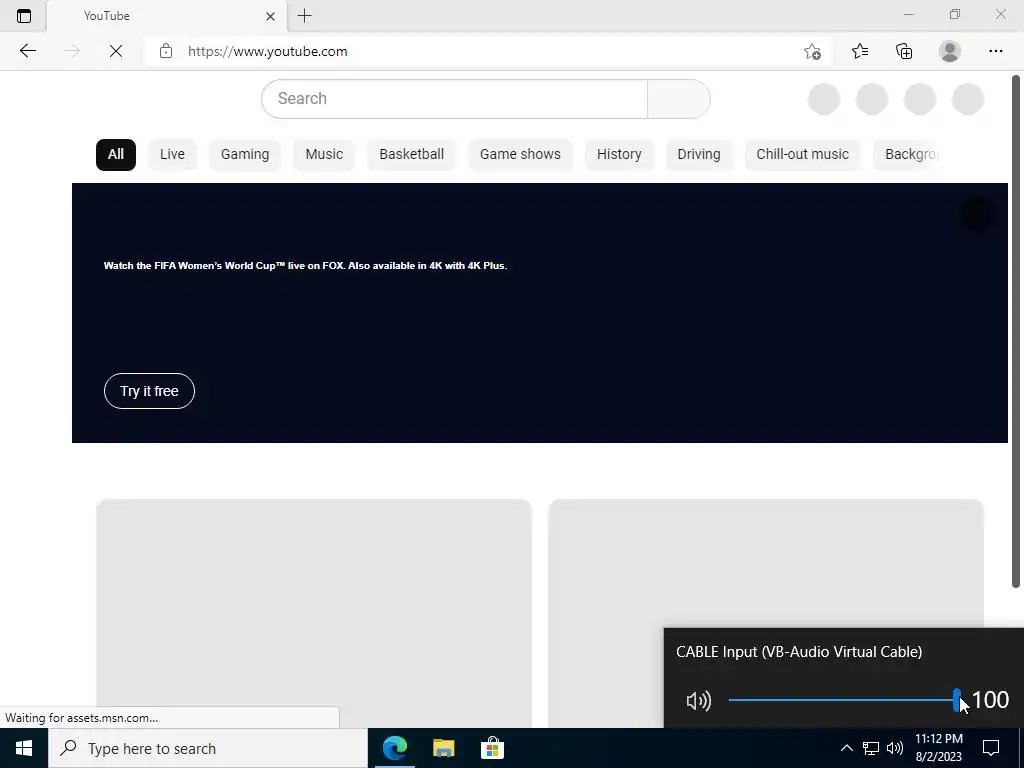The height and width of the screenshot is (768, 1024).
Task: Open the Edge profile avatar
Action: click(x=950, y=51)
